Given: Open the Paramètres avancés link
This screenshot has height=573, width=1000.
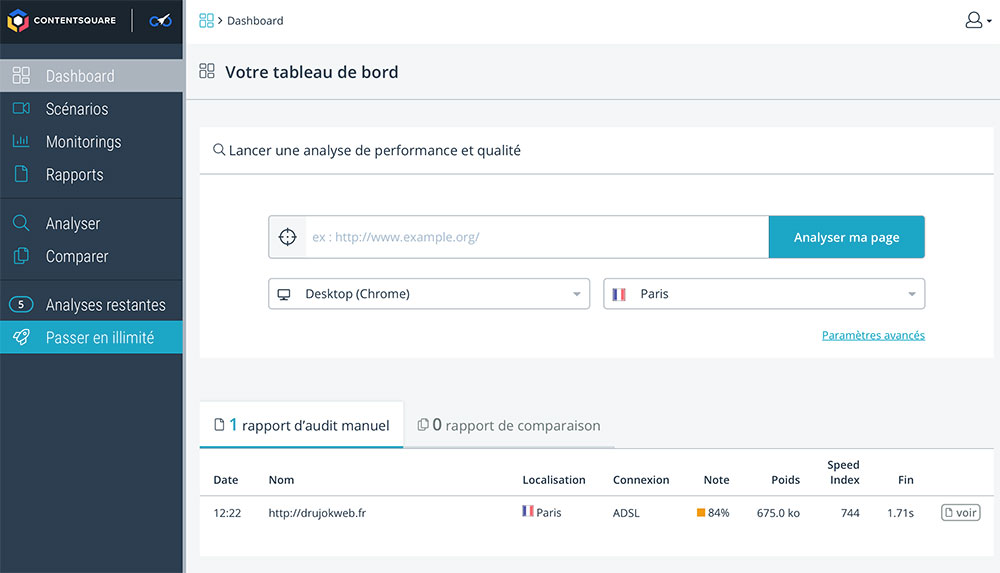Looking at the screenshot, I should coord(873,335).
